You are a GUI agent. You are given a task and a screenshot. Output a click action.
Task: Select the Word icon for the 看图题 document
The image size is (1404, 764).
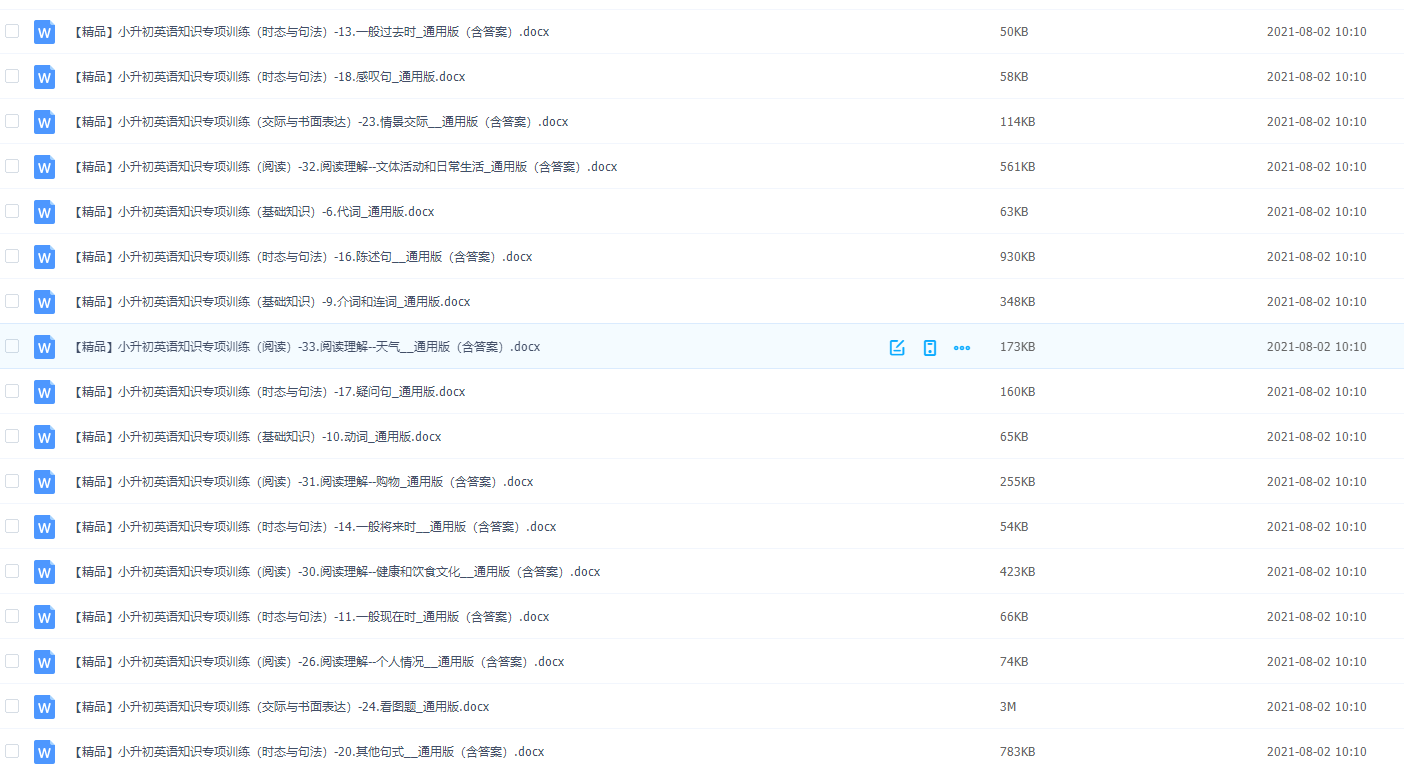(x=44, y=707)
